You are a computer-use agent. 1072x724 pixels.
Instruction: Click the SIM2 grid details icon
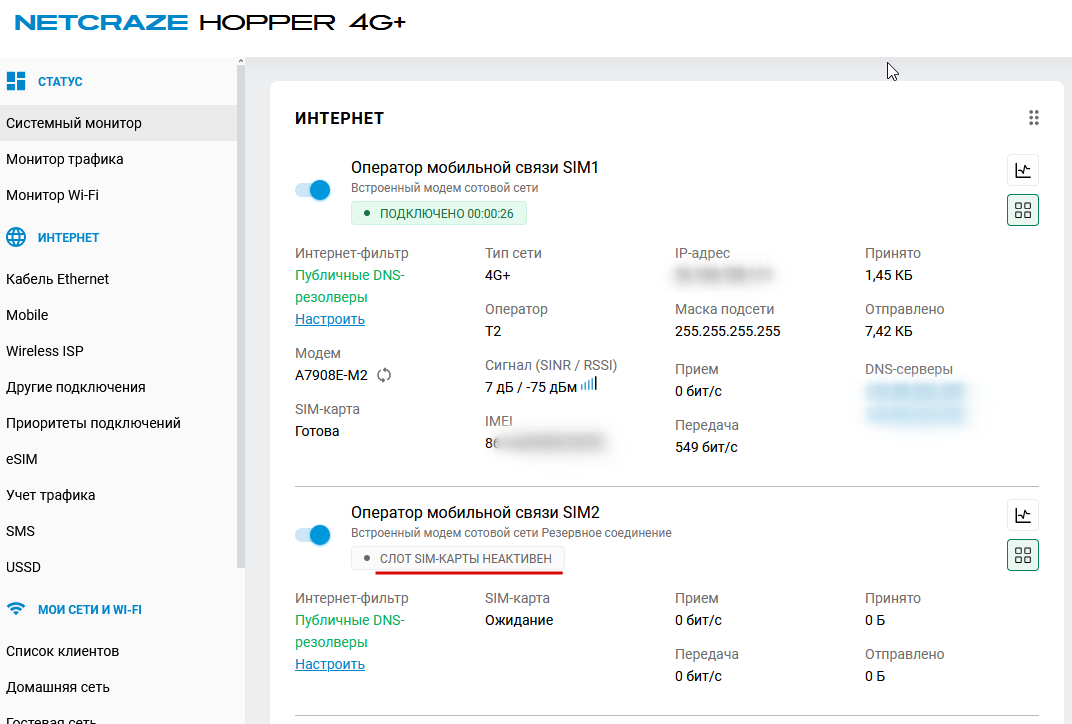(x=1022, y=555)
